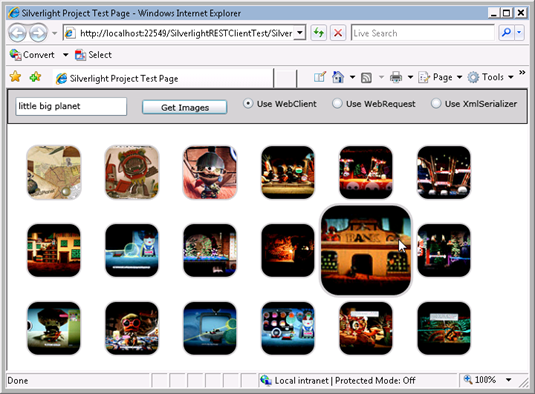Click the Print icon
Viewport: 535px width, 394px height.
396,77
